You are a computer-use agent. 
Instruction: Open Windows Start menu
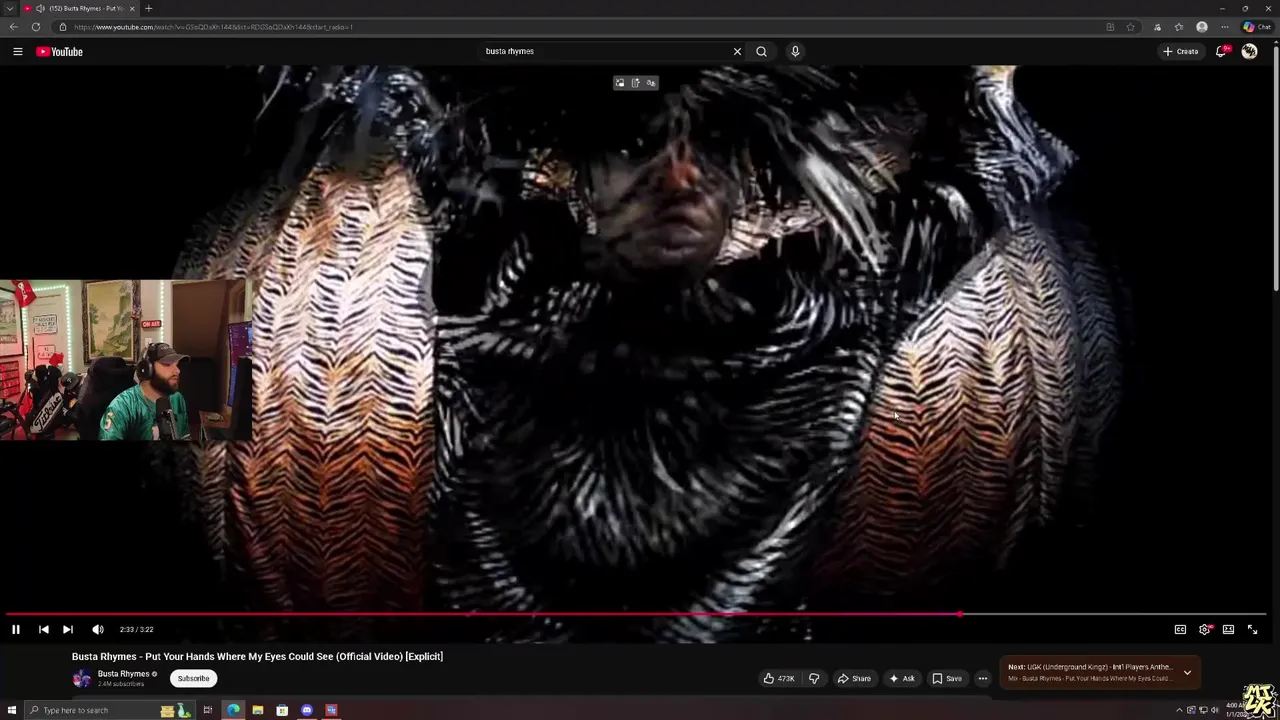click(x=12, y=710)
